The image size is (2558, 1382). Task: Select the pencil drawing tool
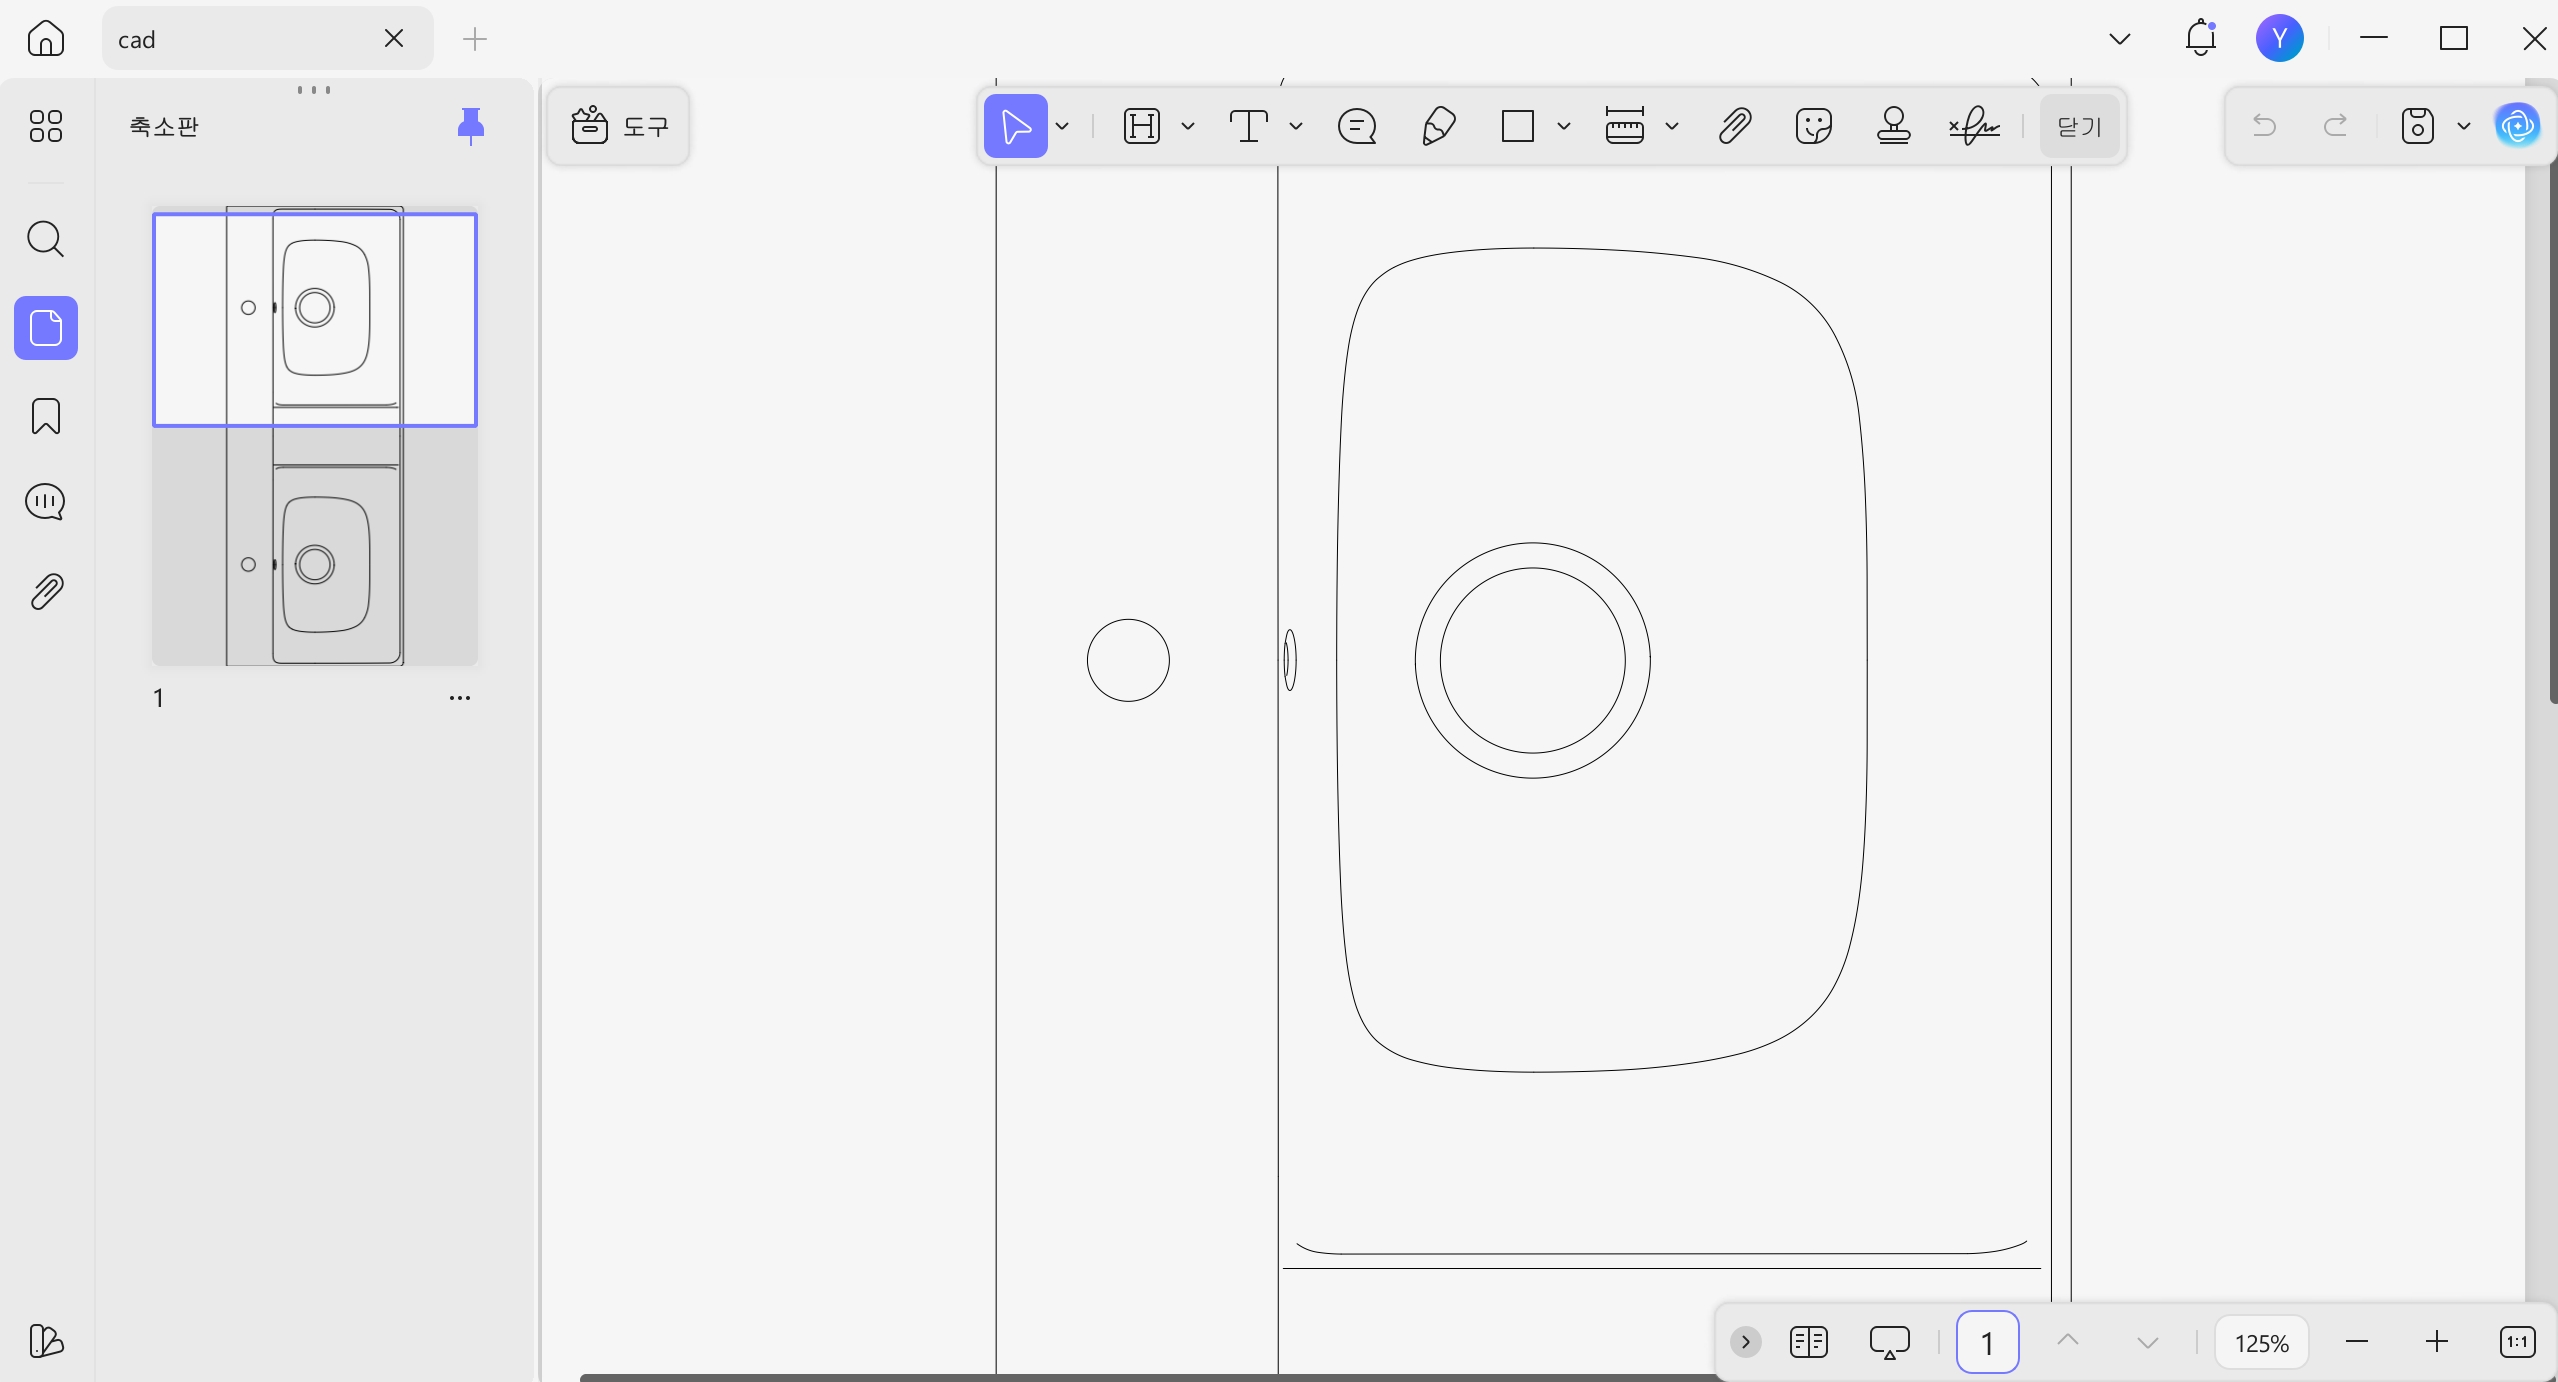[x=1438, y=126]
